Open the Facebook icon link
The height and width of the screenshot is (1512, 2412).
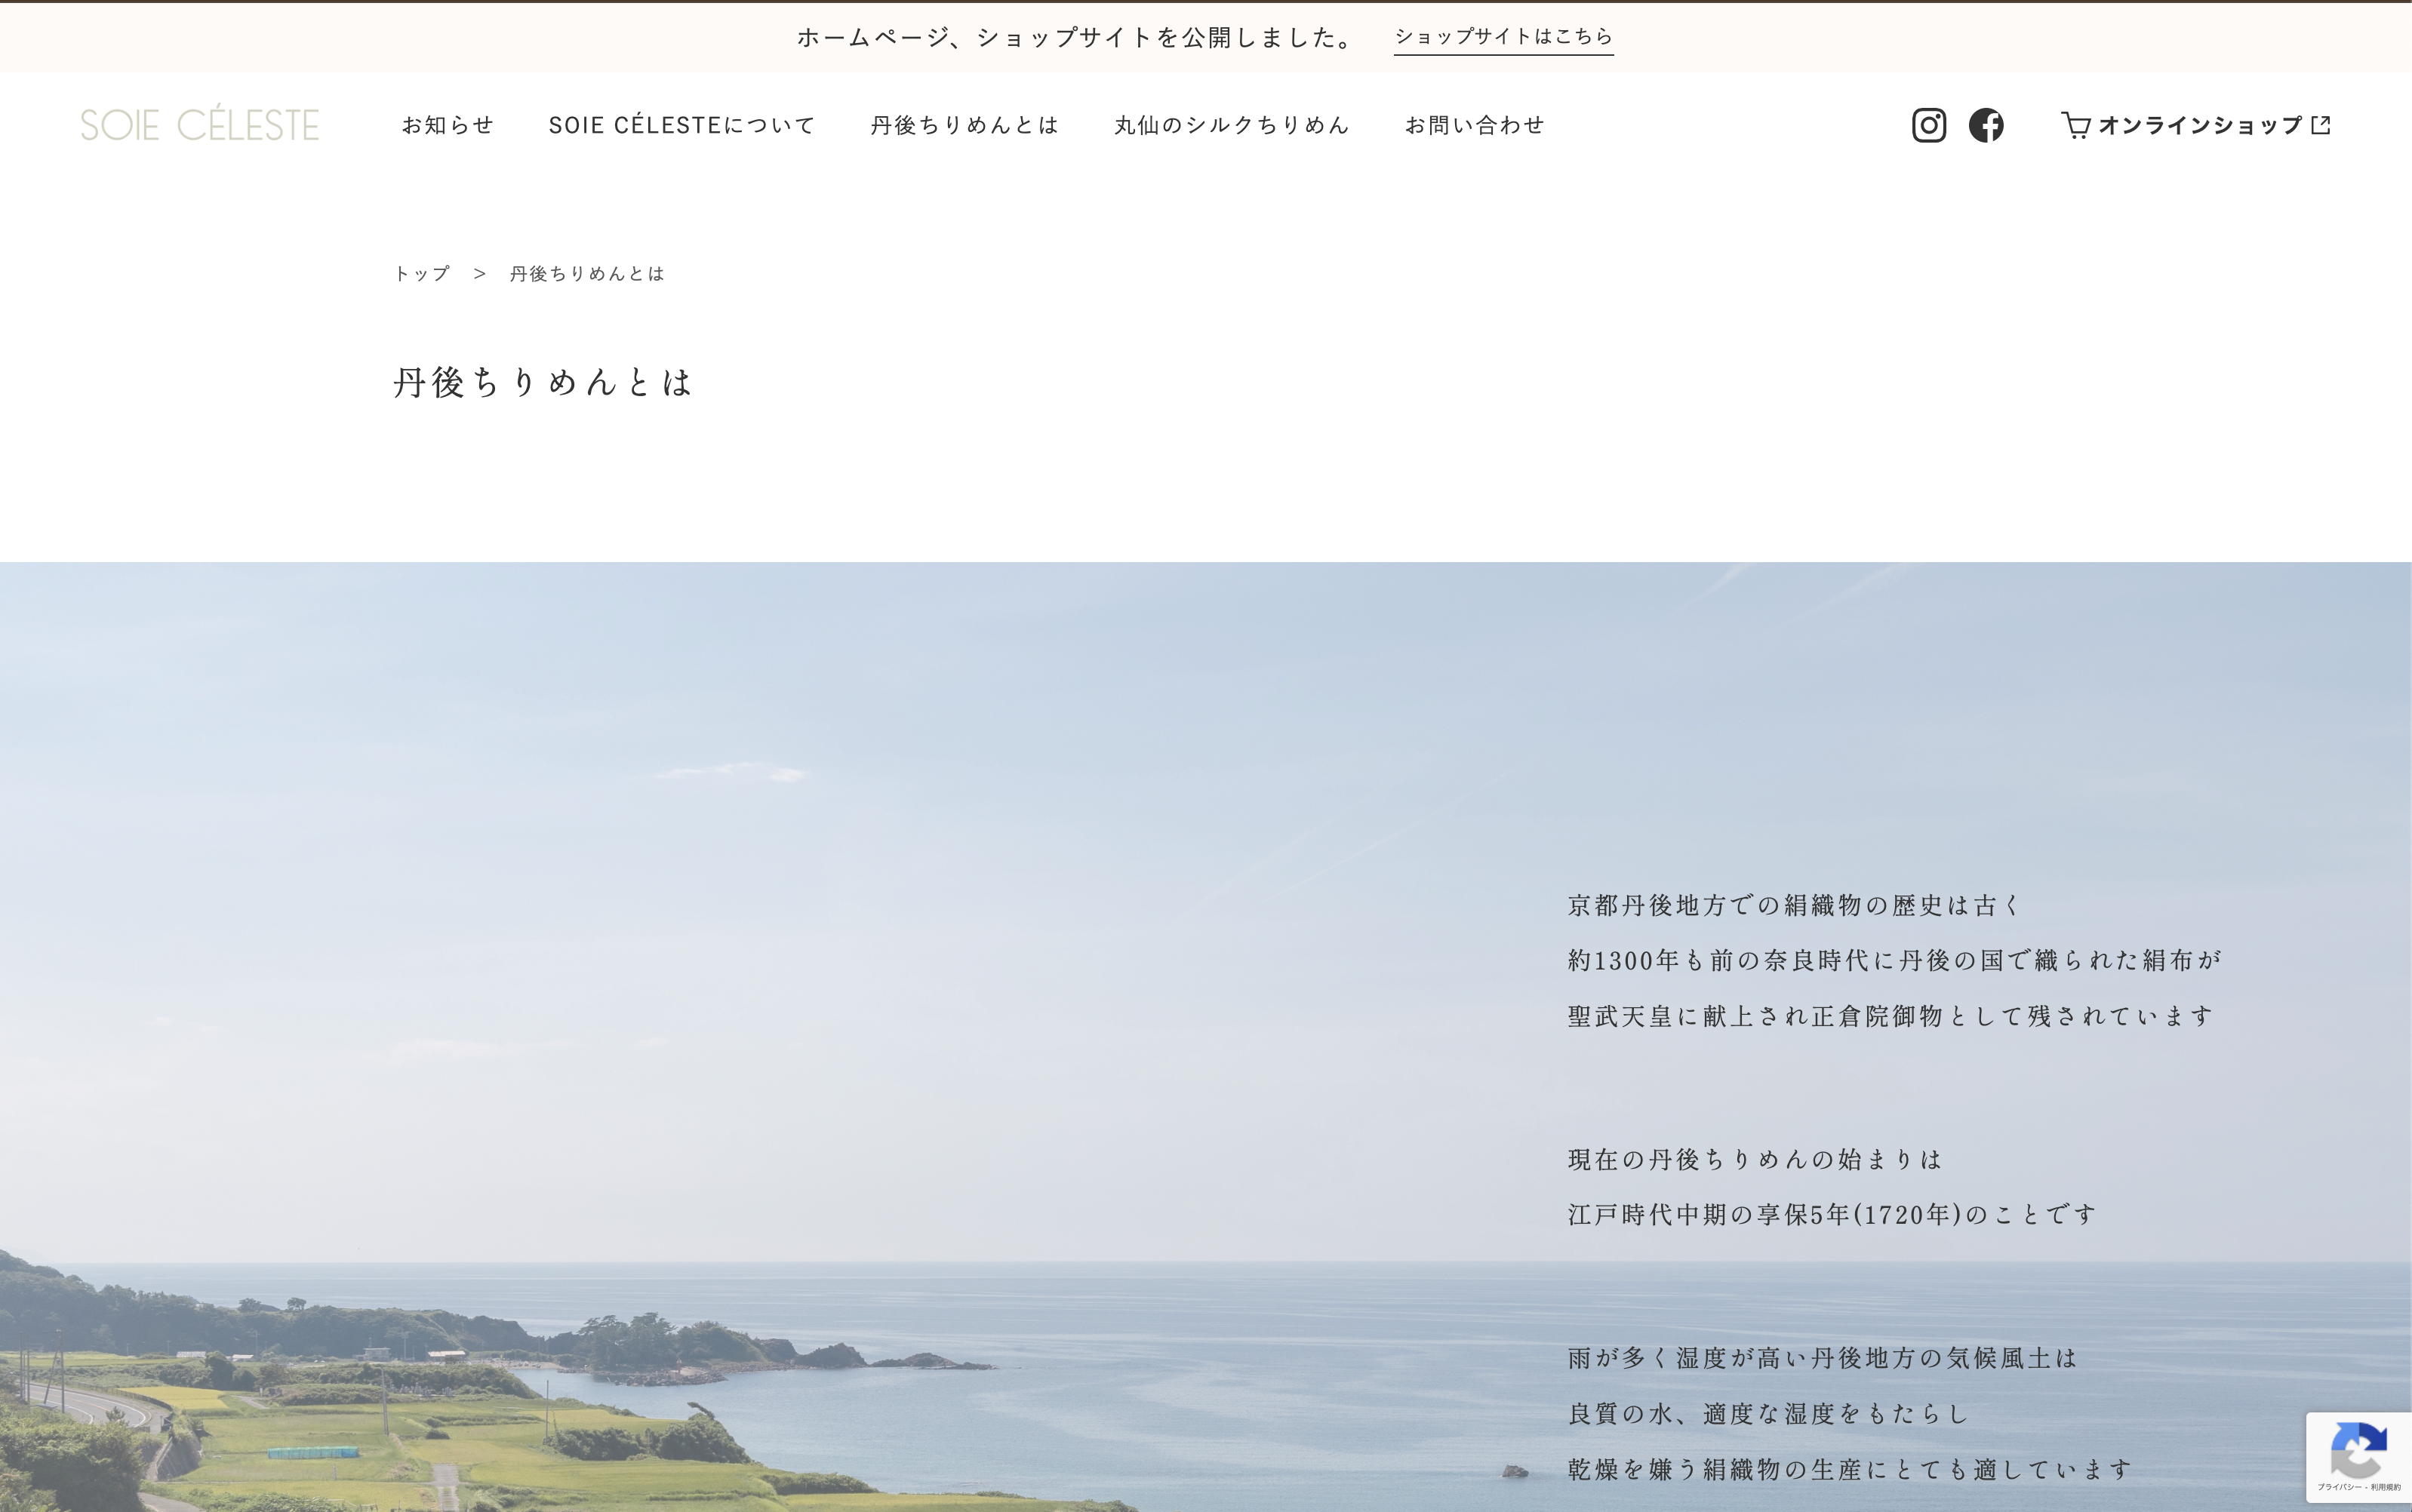click(x=1986, y=125)
